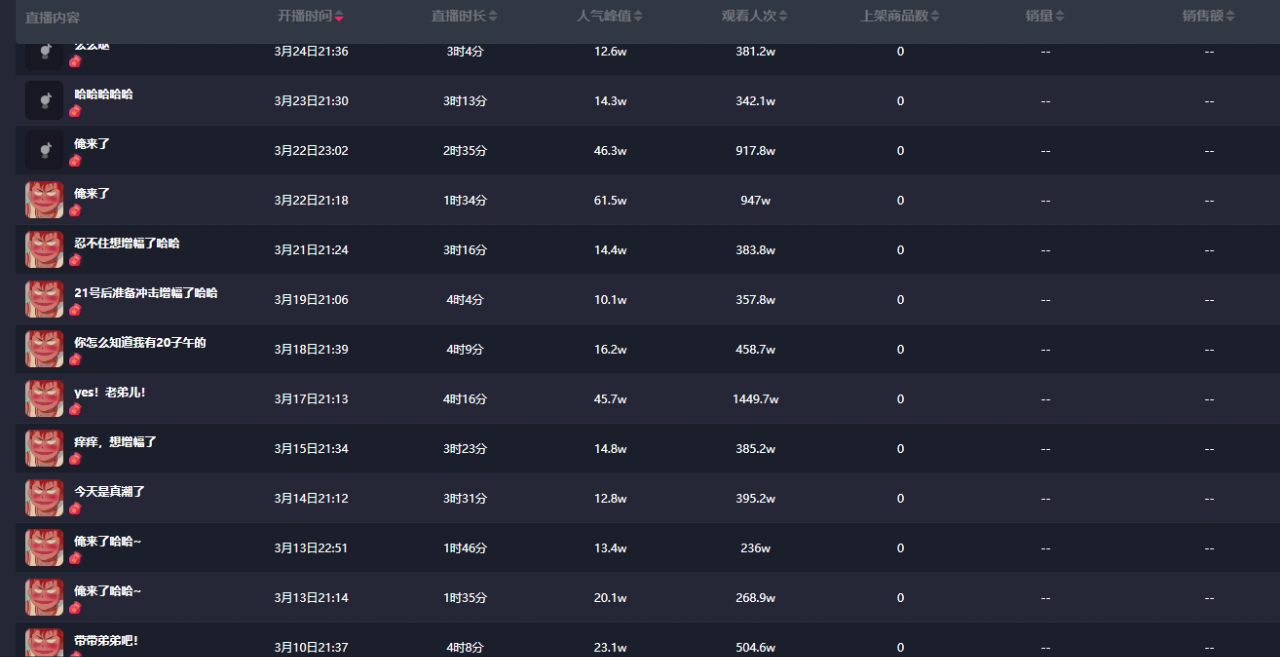Select the duration value 4时16分
Viewport: 1280px width, 657px height.
(x=465, y=399)
